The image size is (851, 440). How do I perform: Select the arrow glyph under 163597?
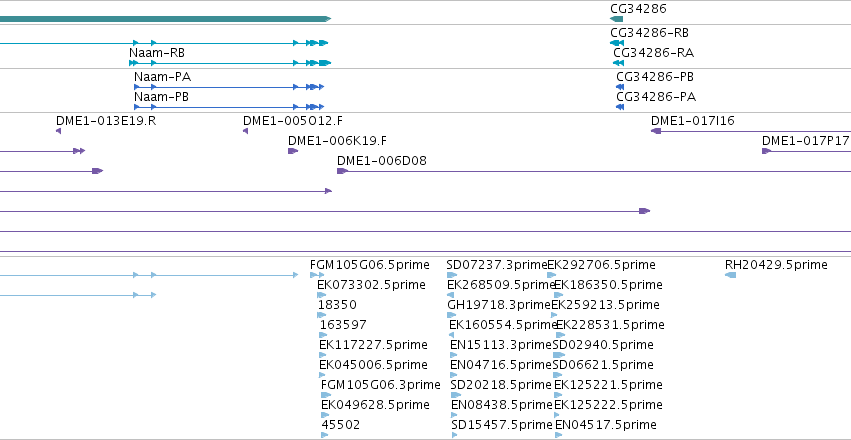323,335
